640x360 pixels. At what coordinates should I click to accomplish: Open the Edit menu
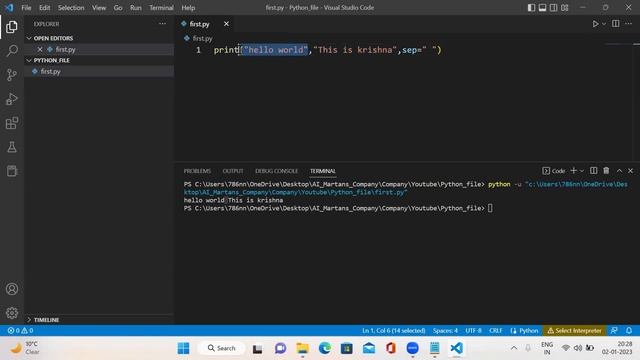[x=44, y=8]
